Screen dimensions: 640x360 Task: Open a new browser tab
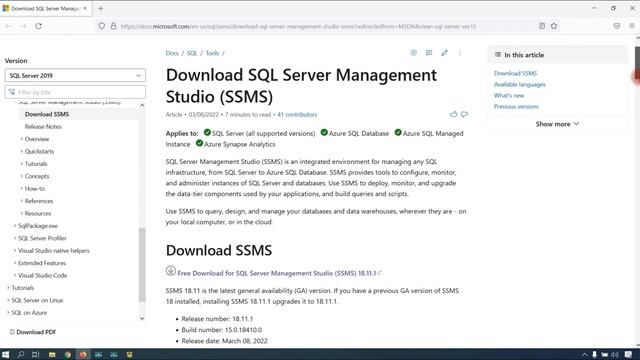click(100, 8)
